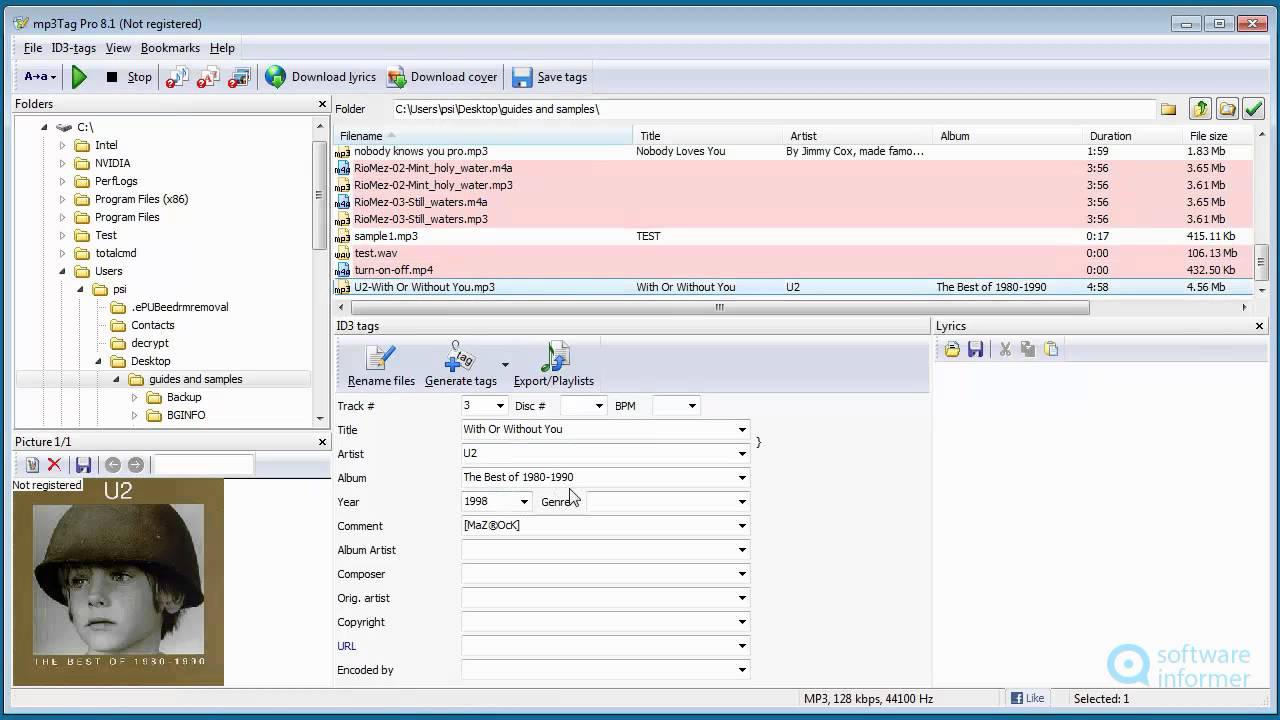Sort file list by Filename column

[x=484, y=136]
